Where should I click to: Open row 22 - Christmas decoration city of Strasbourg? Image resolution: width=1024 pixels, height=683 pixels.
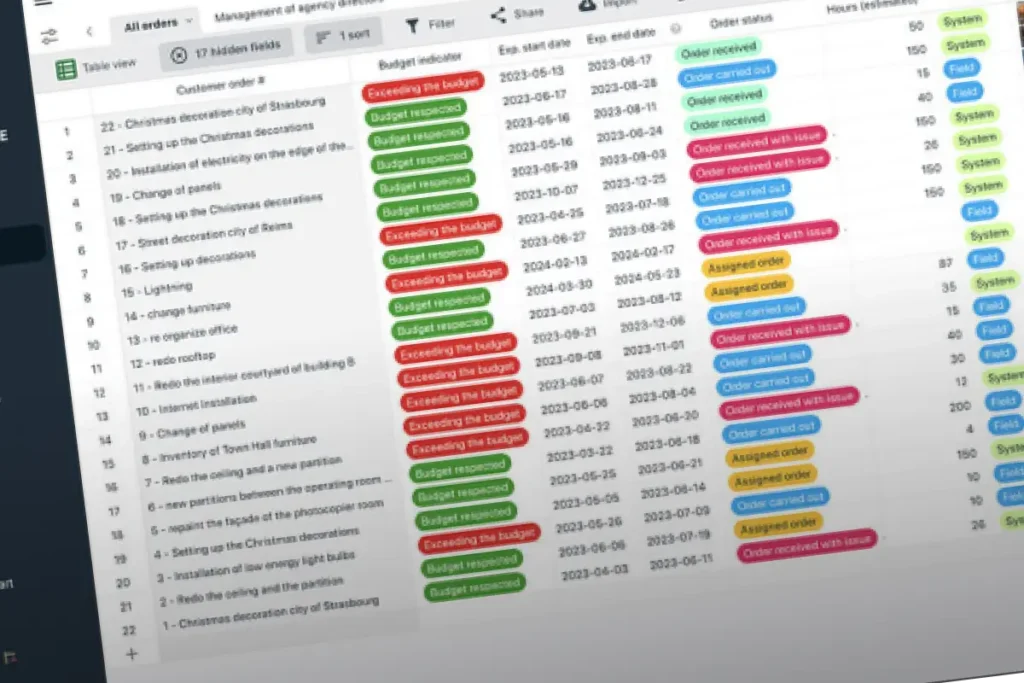pos(212,114)
